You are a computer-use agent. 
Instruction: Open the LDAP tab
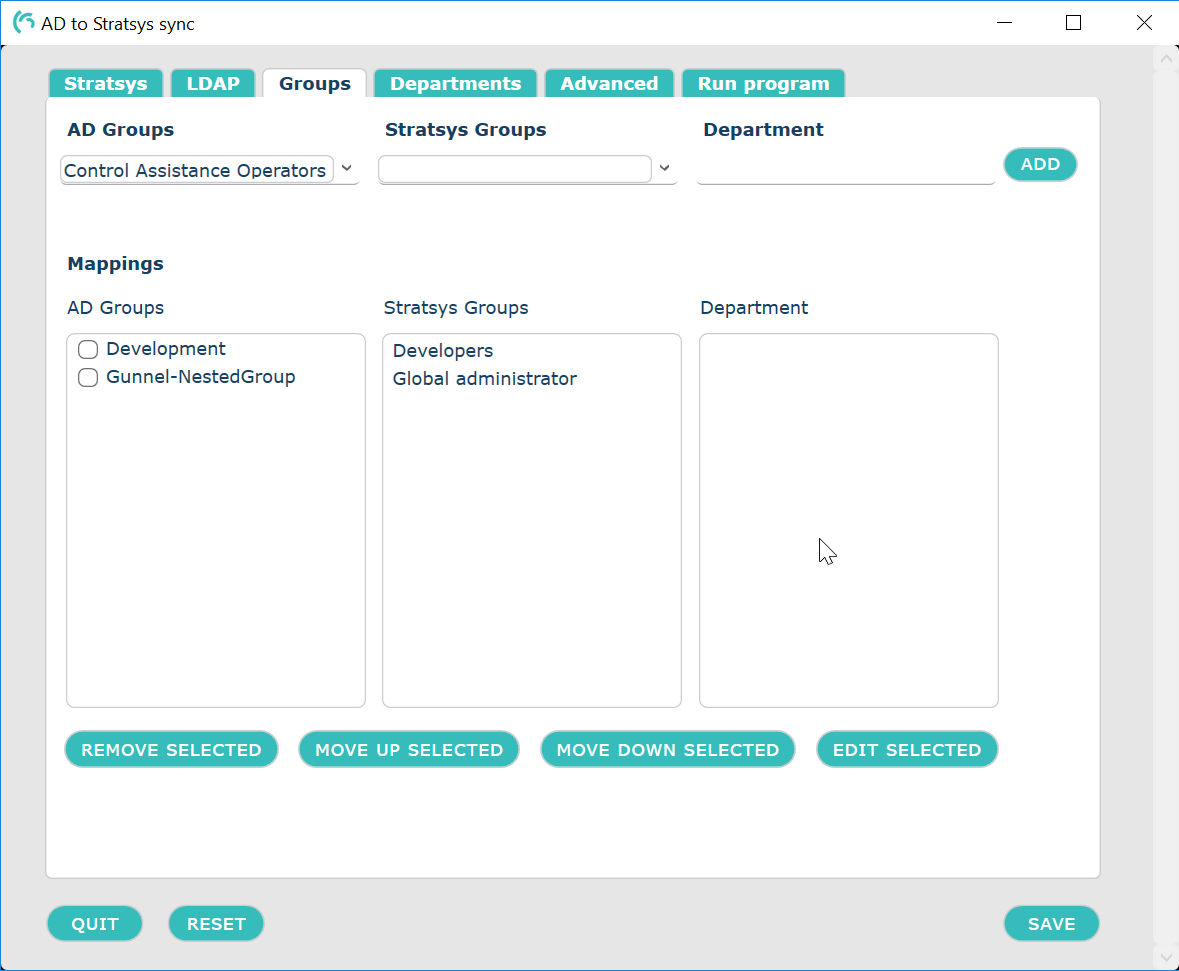(x=213, y=83)
